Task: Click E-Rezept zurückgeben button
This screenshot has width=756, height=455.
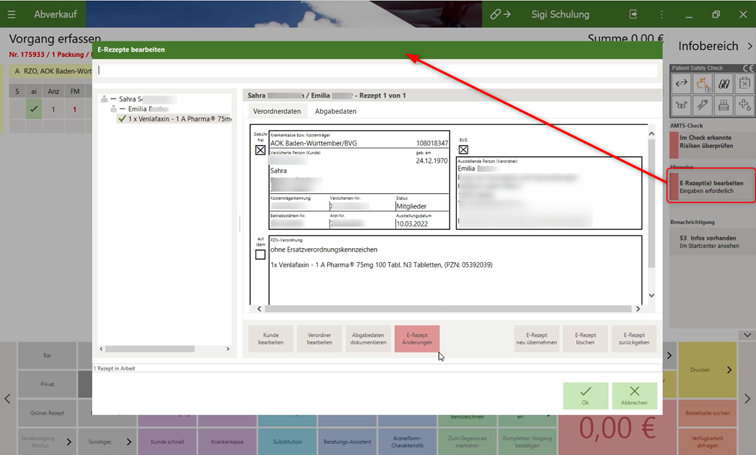Action: (634, 338)
